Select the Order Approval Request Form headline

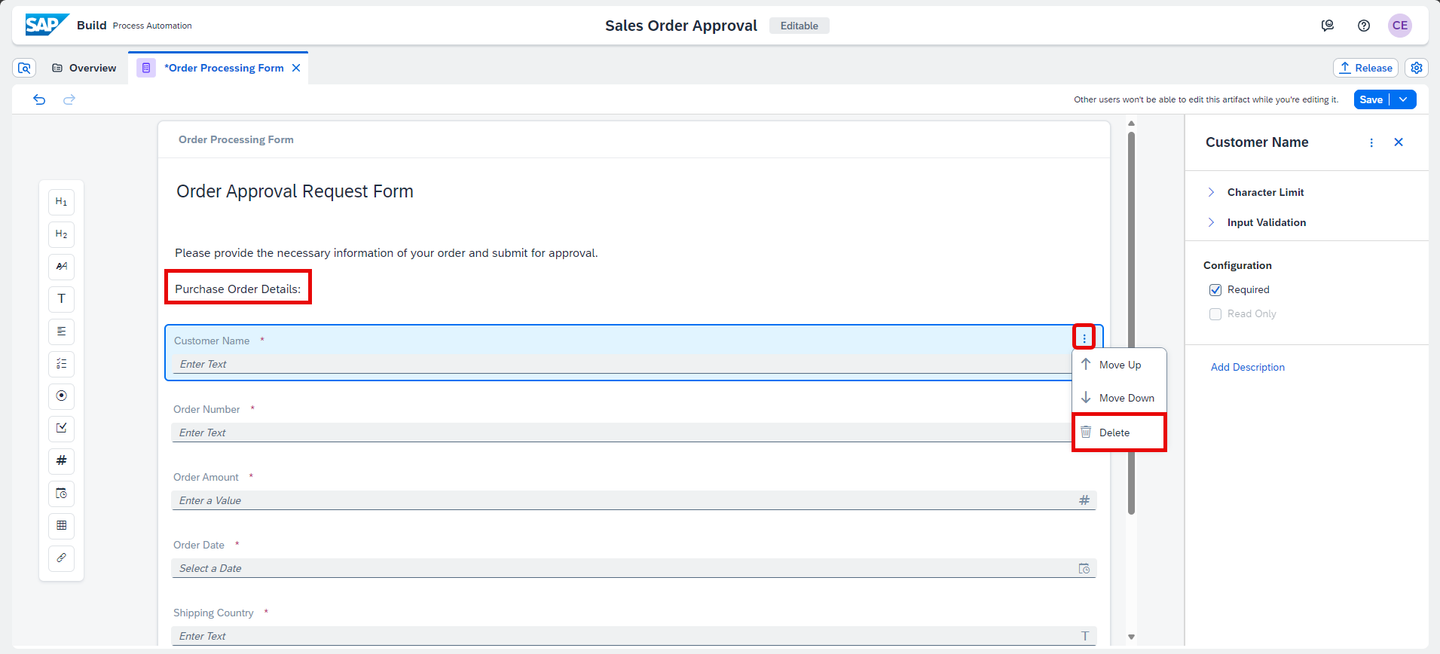click(x=295, y=191)
